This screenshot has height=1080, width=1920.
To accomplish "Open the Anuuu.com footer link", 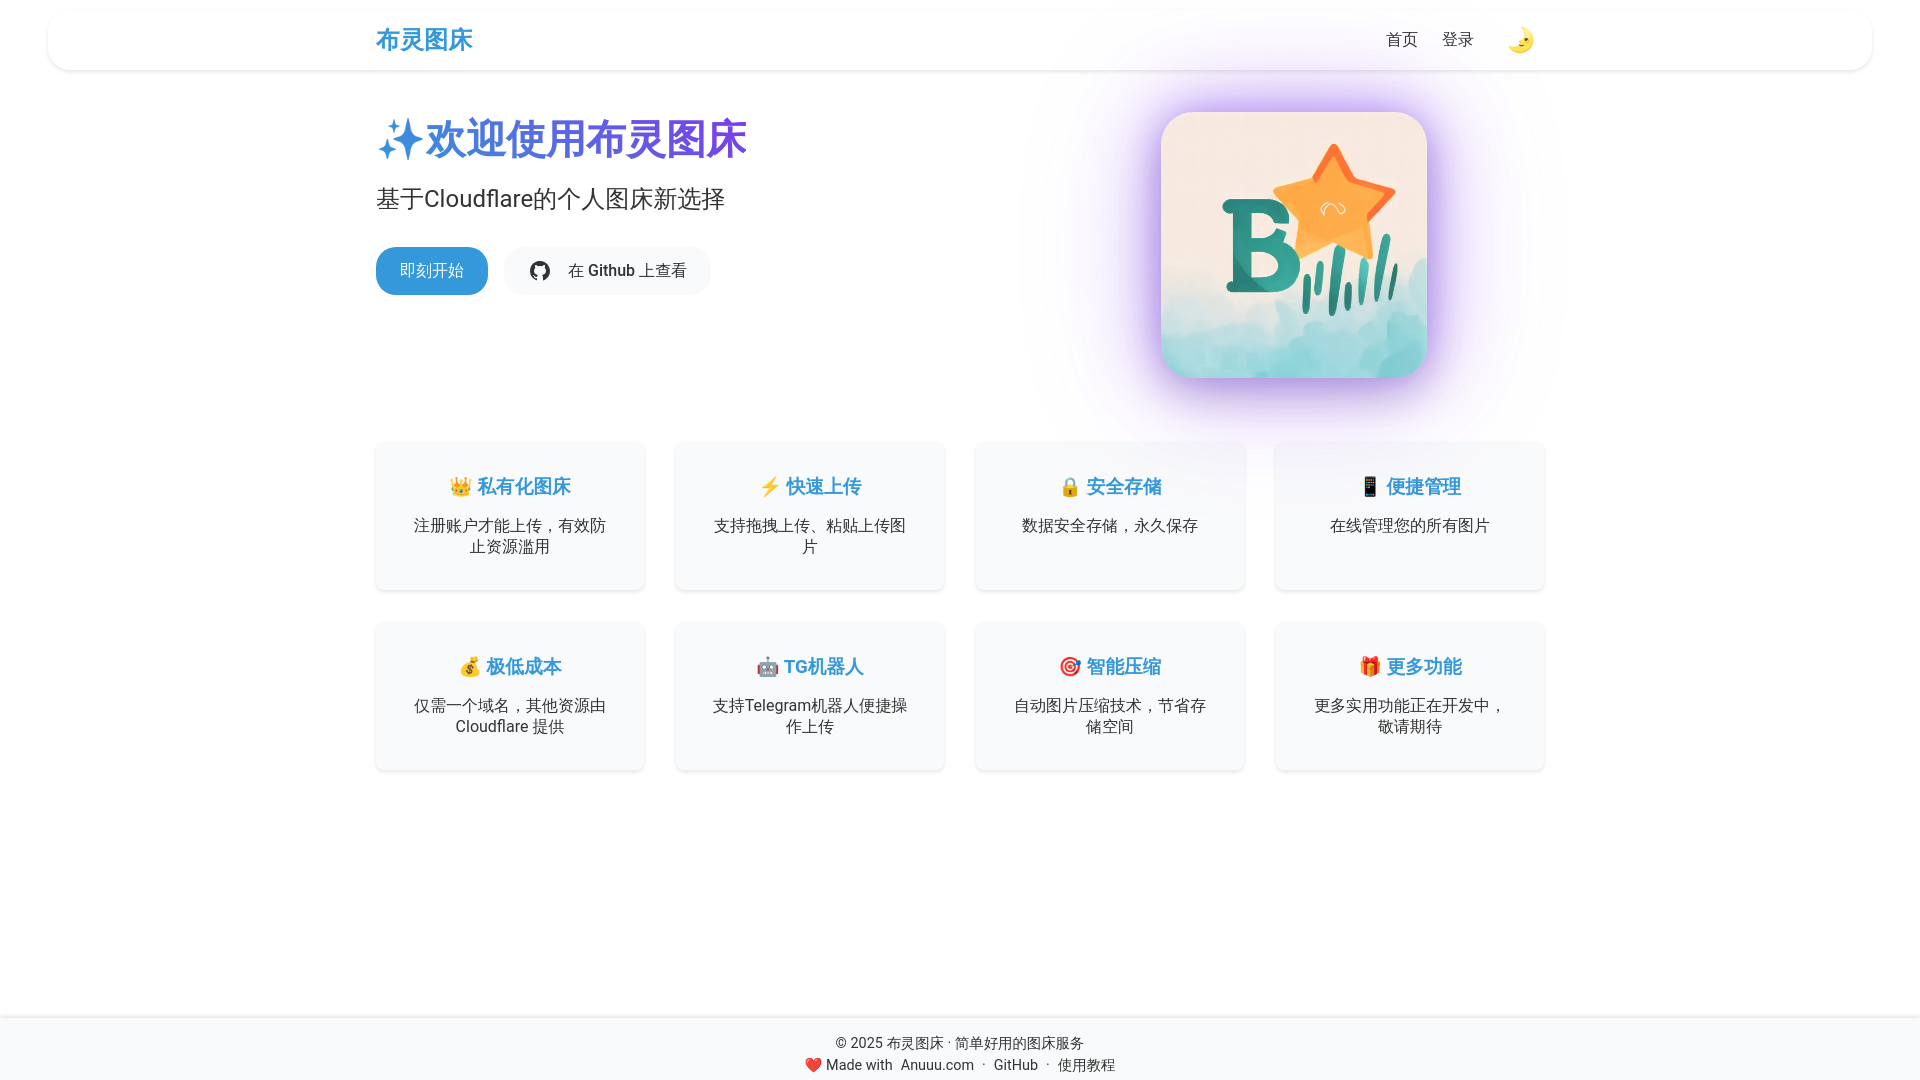I will (x=937, y=1065).
